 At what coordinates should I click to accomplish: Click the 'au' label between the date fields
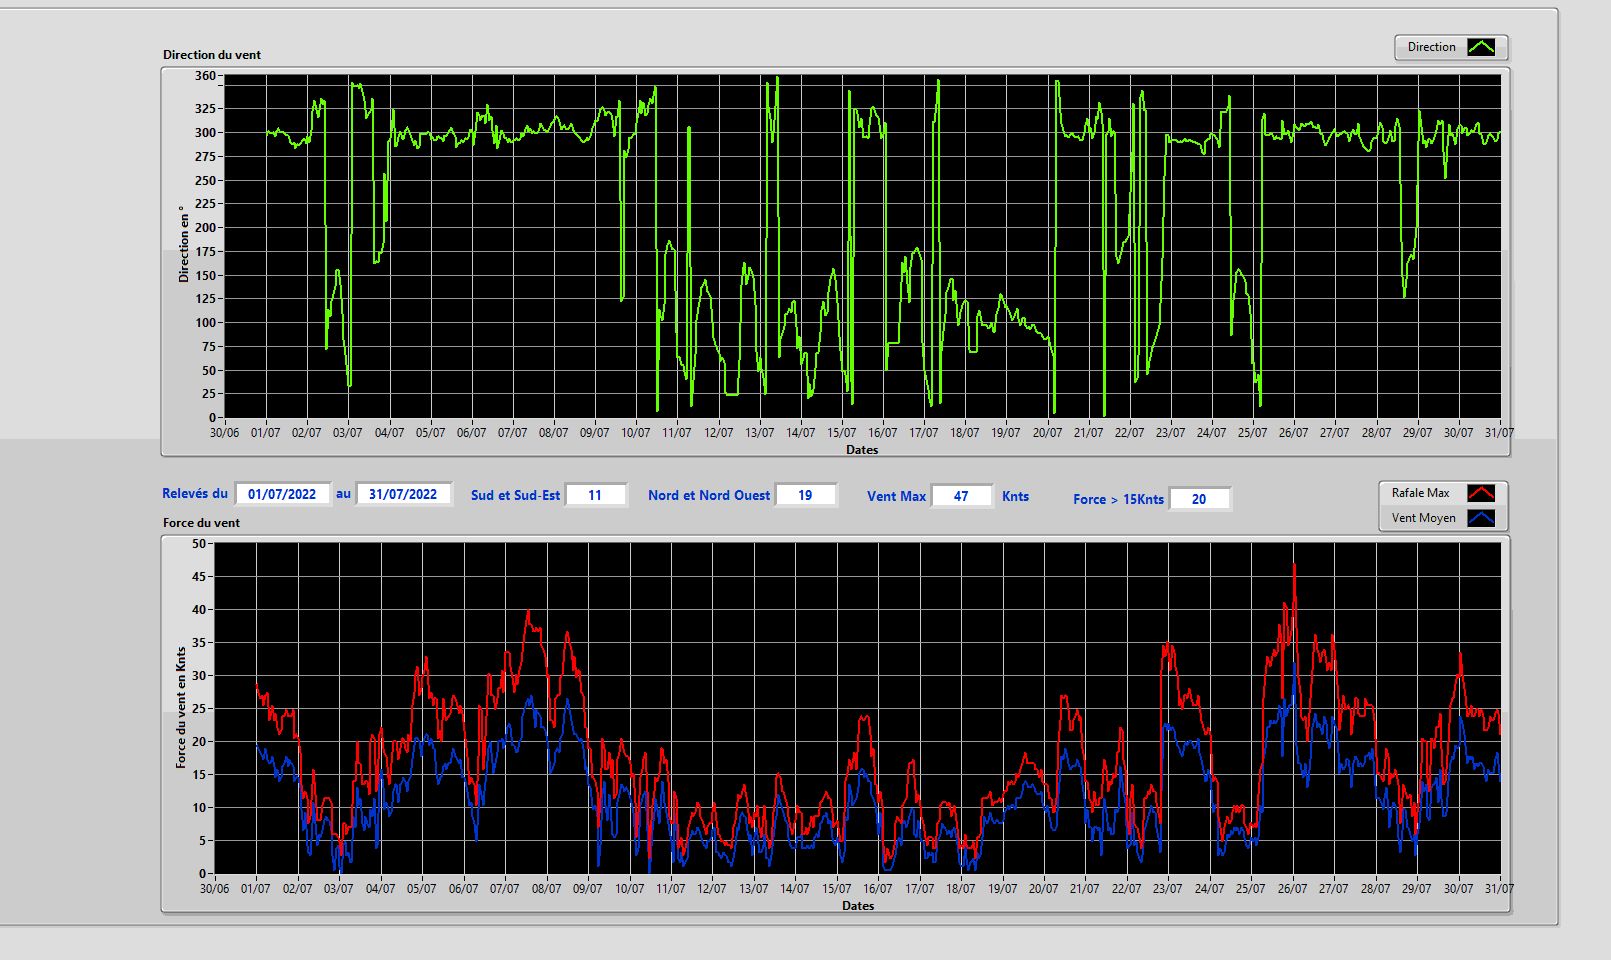[x=343, y=493]
